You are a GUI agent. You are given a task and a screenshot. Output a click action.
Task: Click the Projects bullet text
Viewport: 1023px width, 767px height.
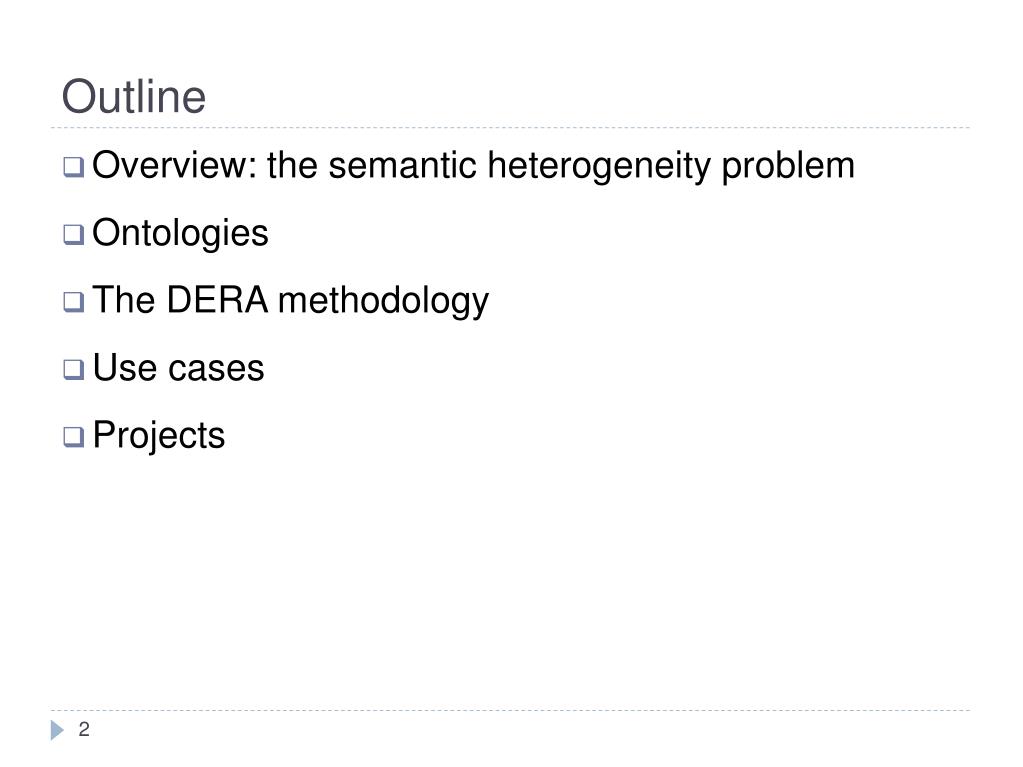point(159,436)
